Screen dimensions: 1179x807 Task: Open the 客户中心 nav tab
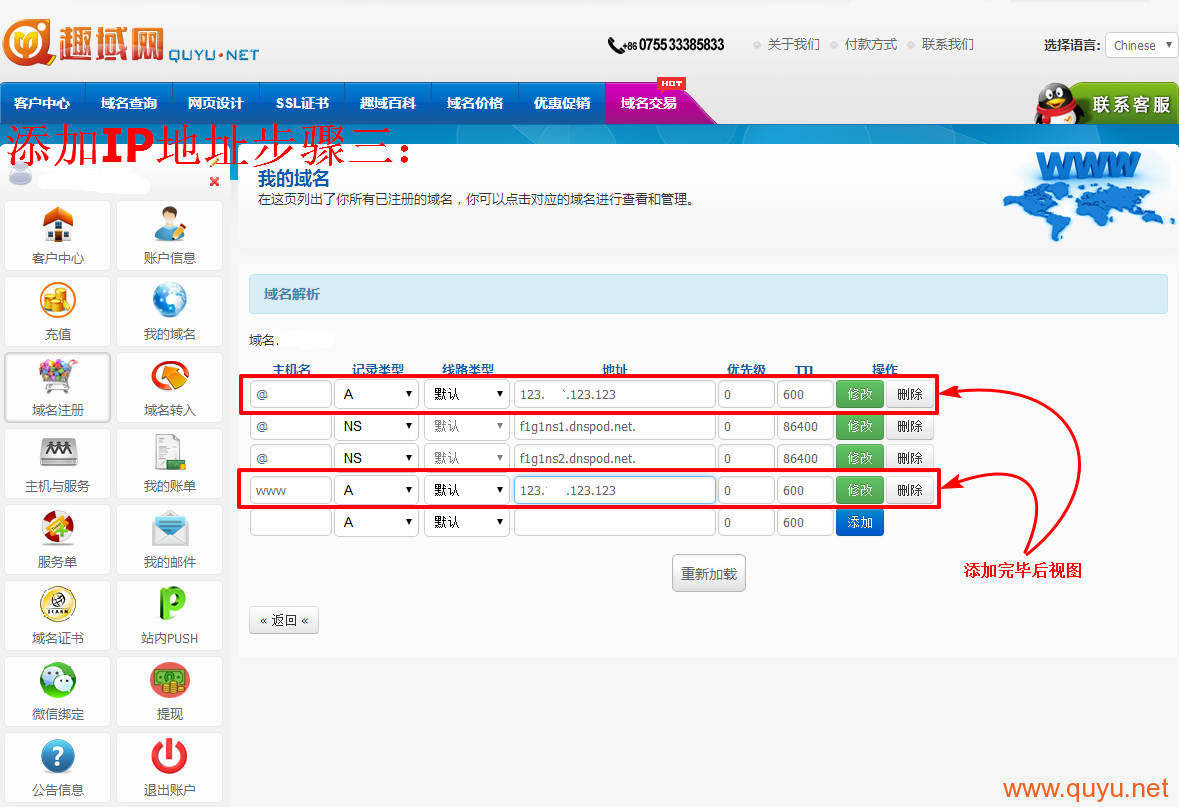pyautogui.click(x=42, y=103)
